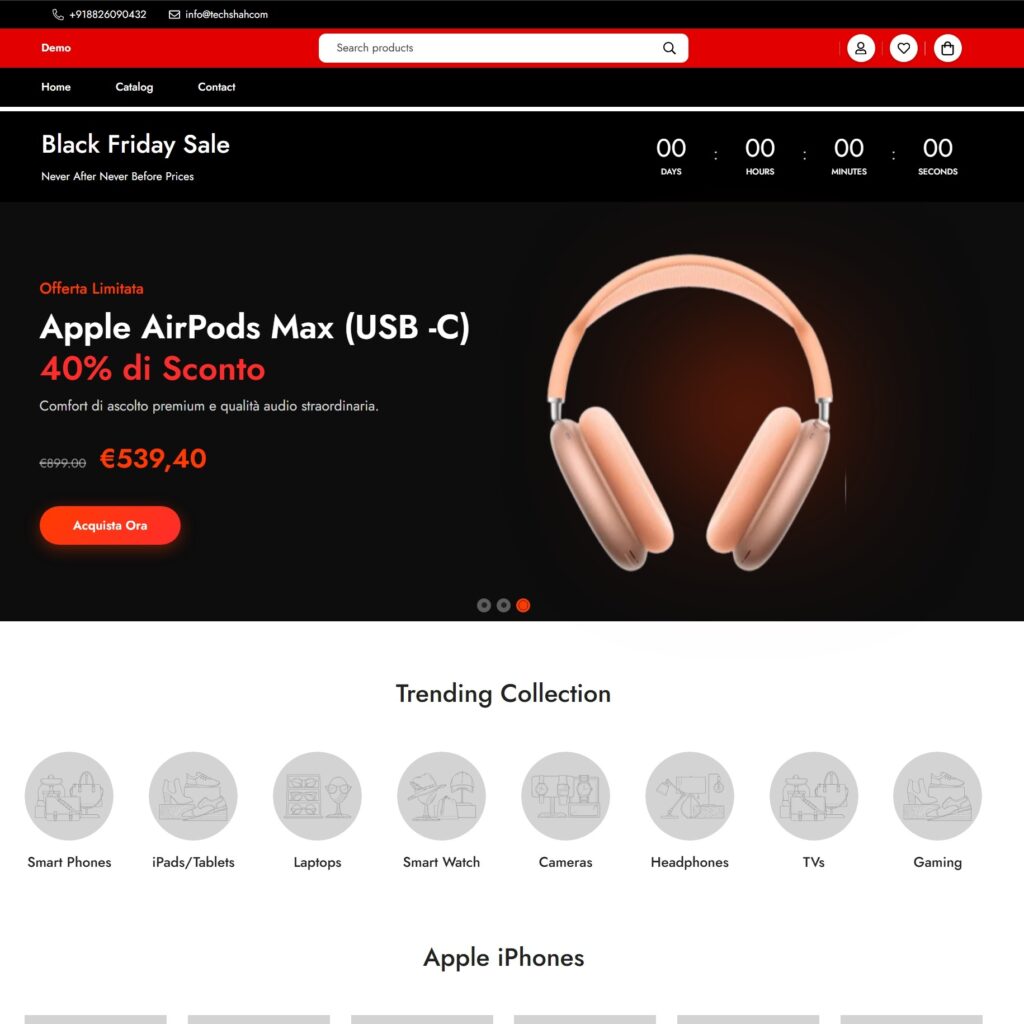Open the Contact menu item

[217, 87]
